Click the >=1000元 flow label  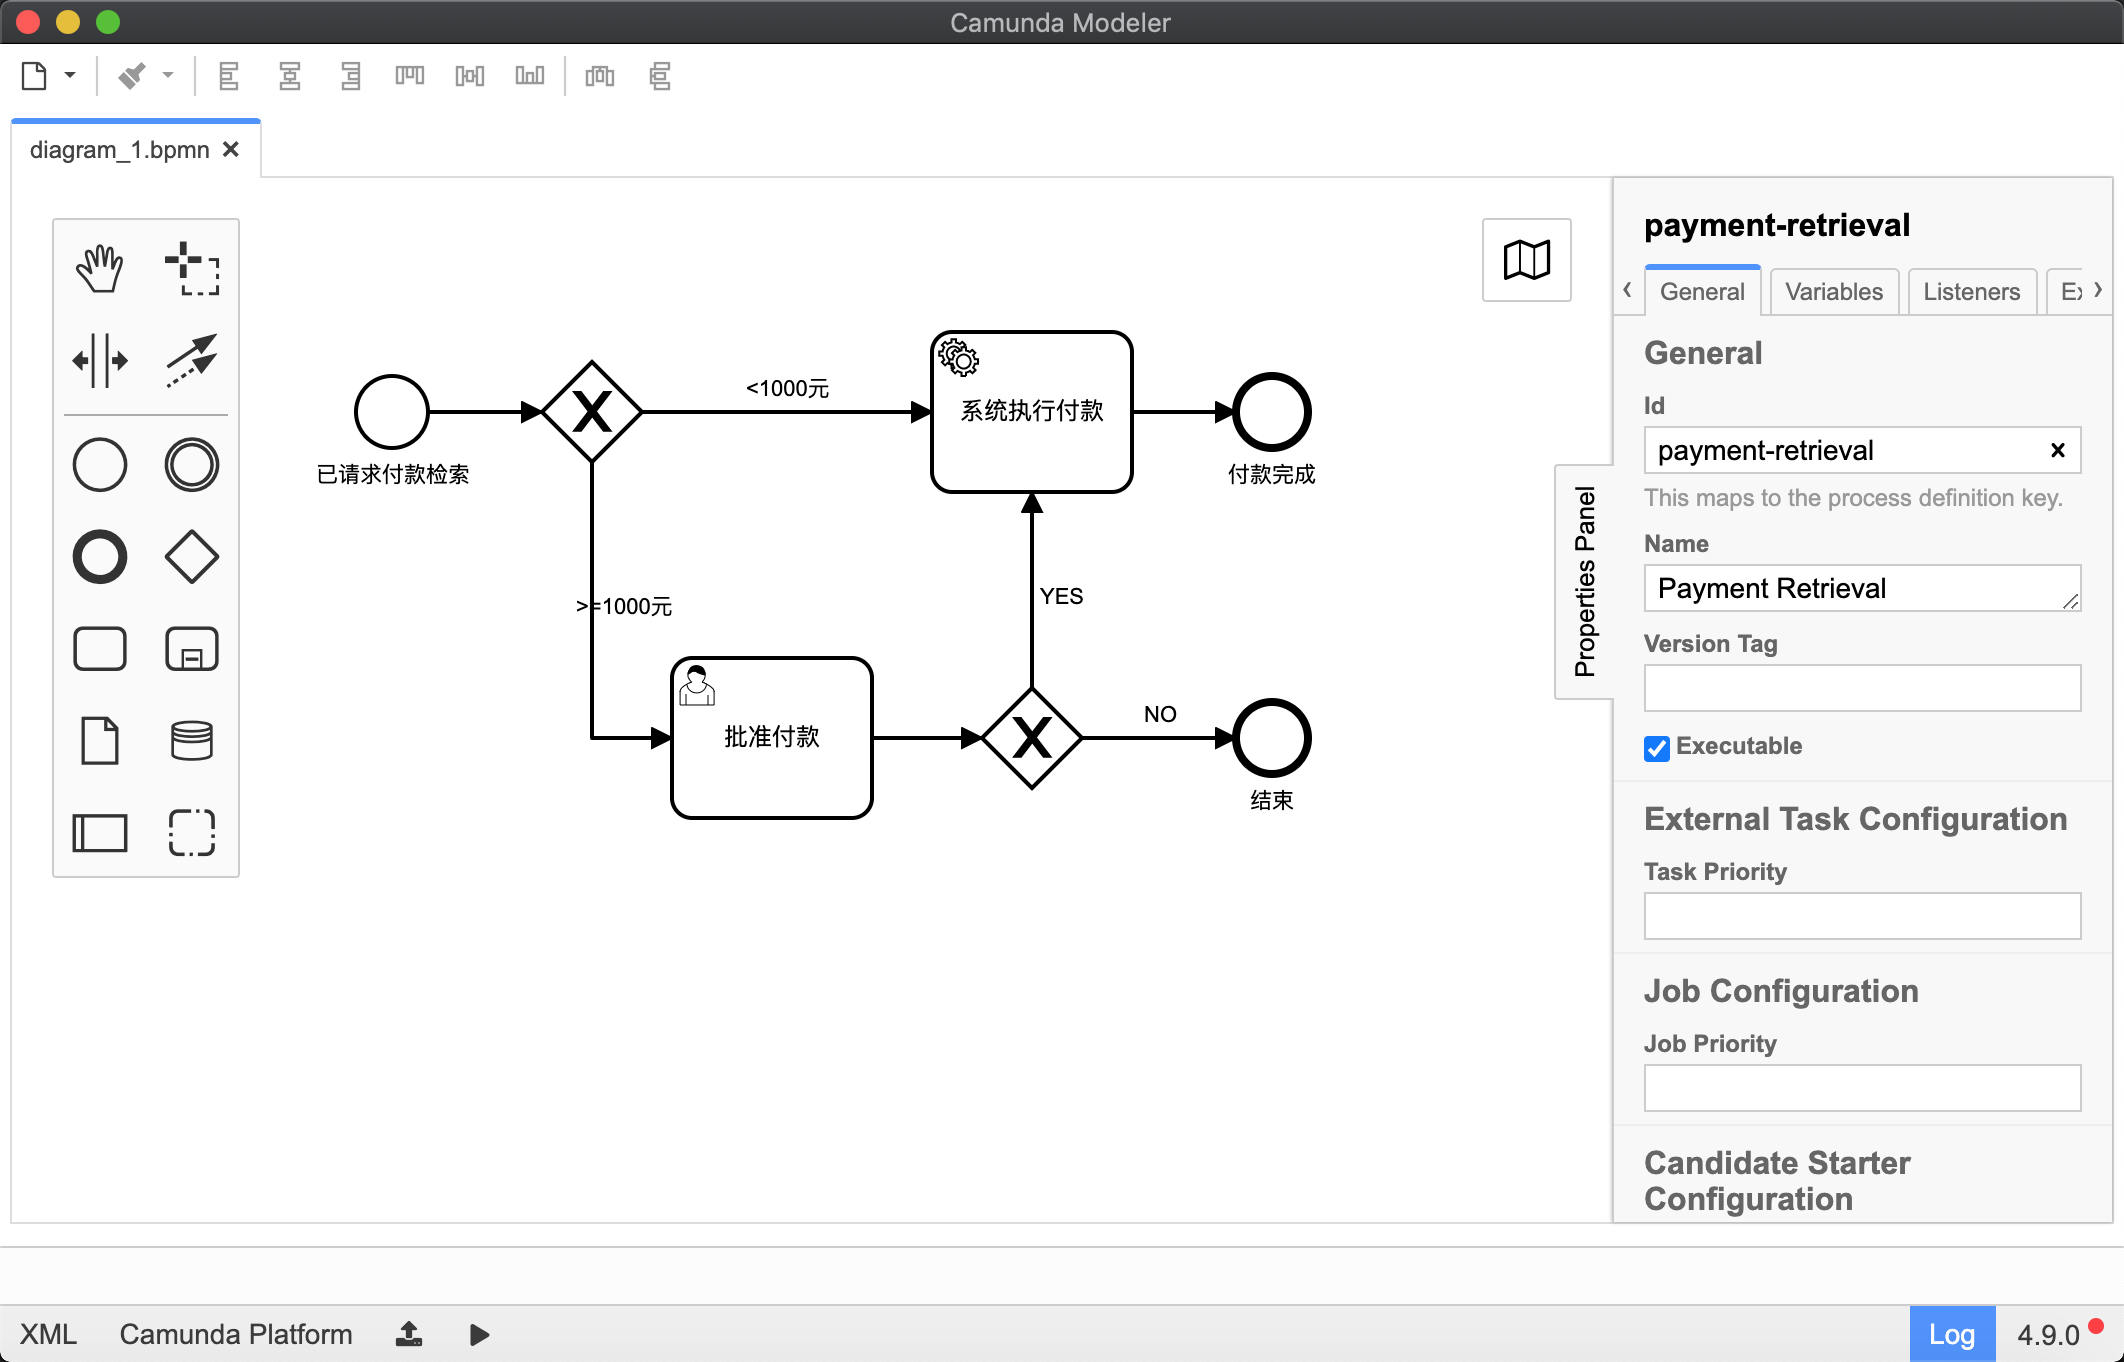tap(624, 606)
